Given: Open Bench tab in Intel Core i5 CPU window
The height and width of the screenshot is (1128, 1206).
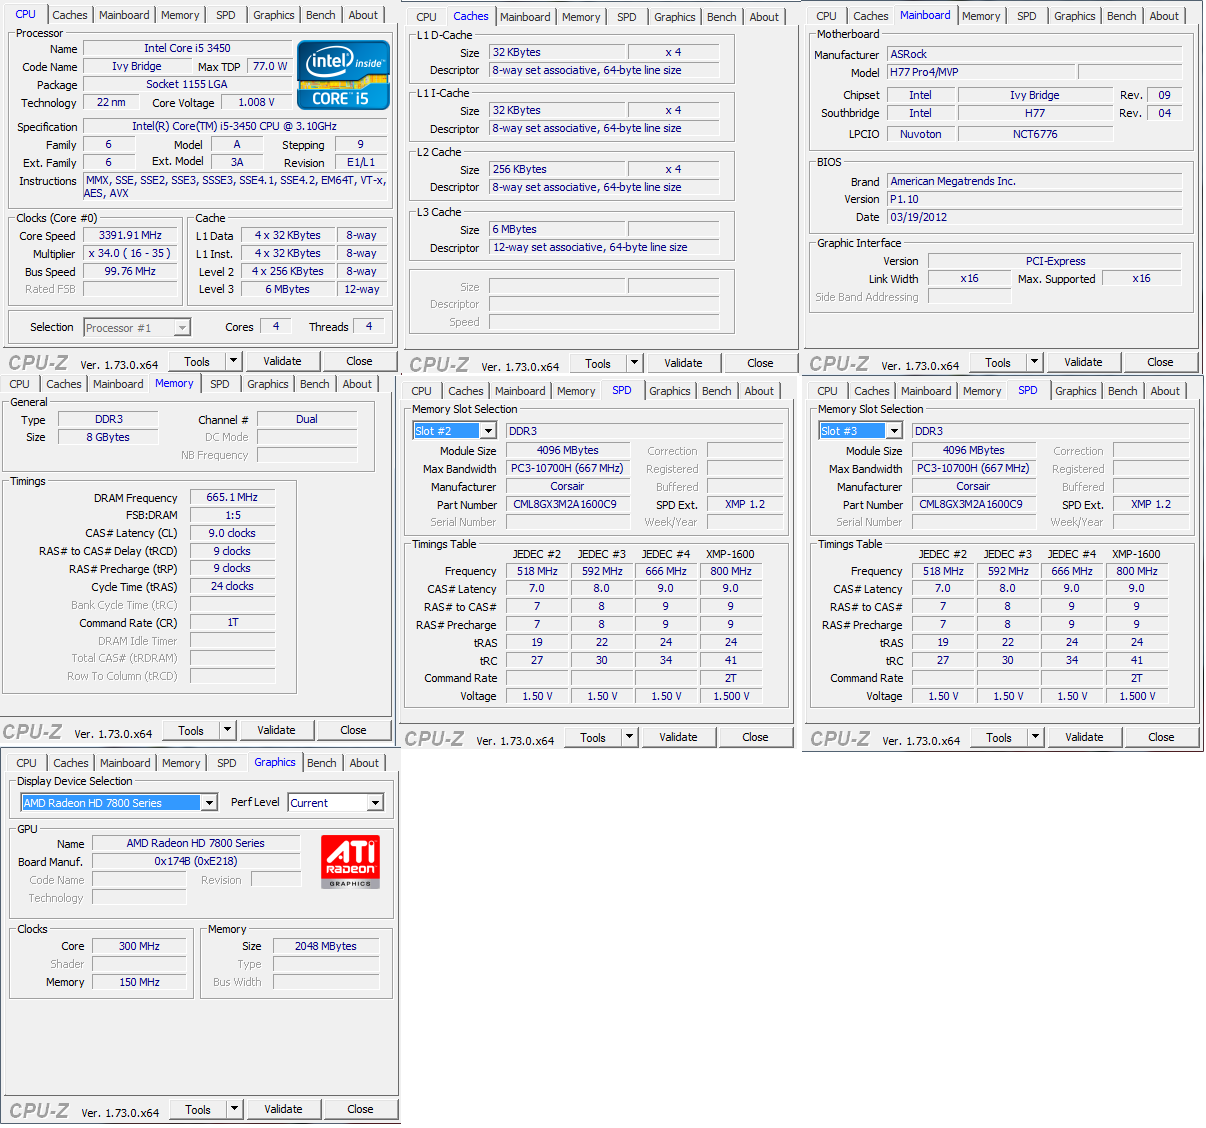Looking at the screenshot, I should click(x=321, y=15).
